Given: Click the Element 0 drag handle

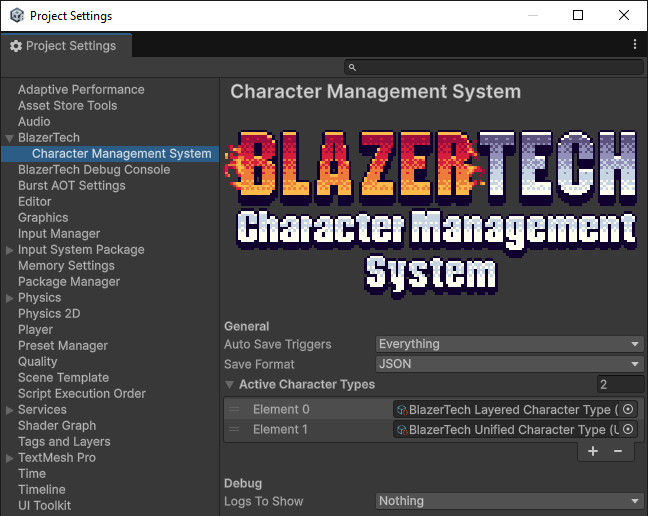Looking at the screenshot, I should [234, 409].
